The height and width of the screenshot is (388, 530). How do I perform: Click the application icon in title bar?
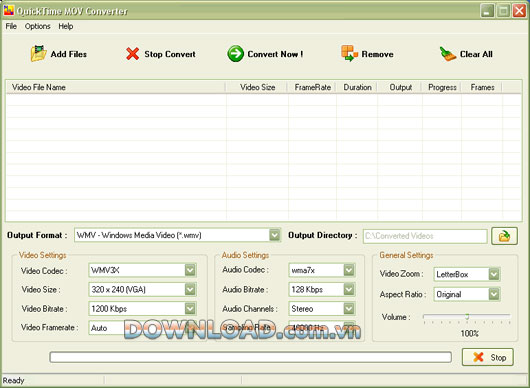point(9,10)
